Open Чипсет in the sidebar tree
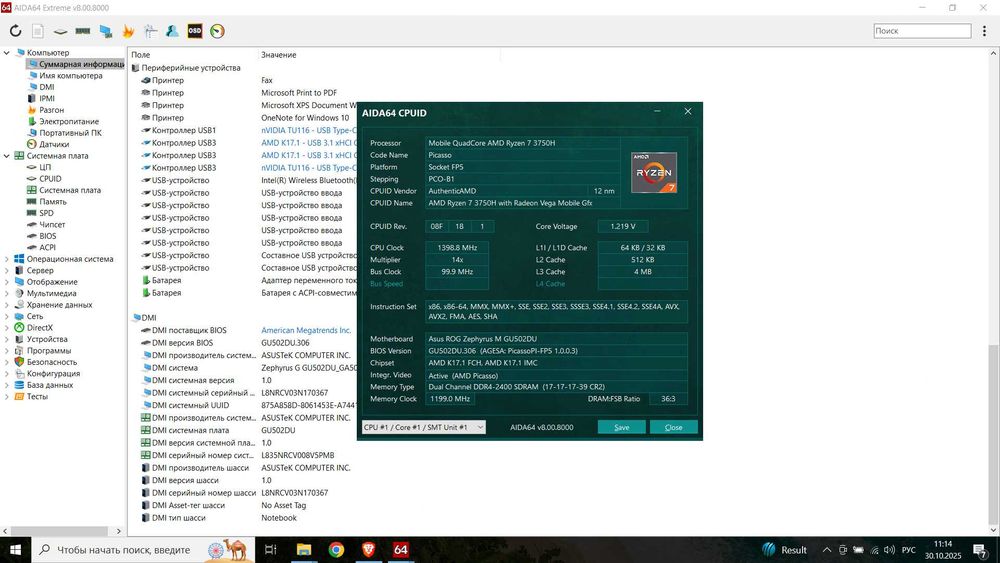1000x563 pixels. [x=52, y=224]
